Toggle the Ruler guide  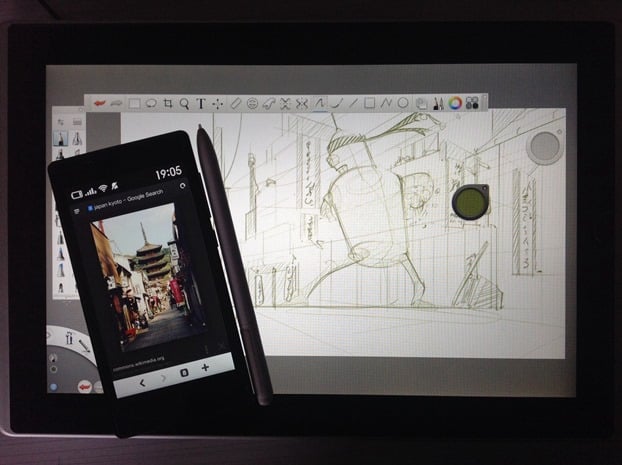(x=236, y=104)
